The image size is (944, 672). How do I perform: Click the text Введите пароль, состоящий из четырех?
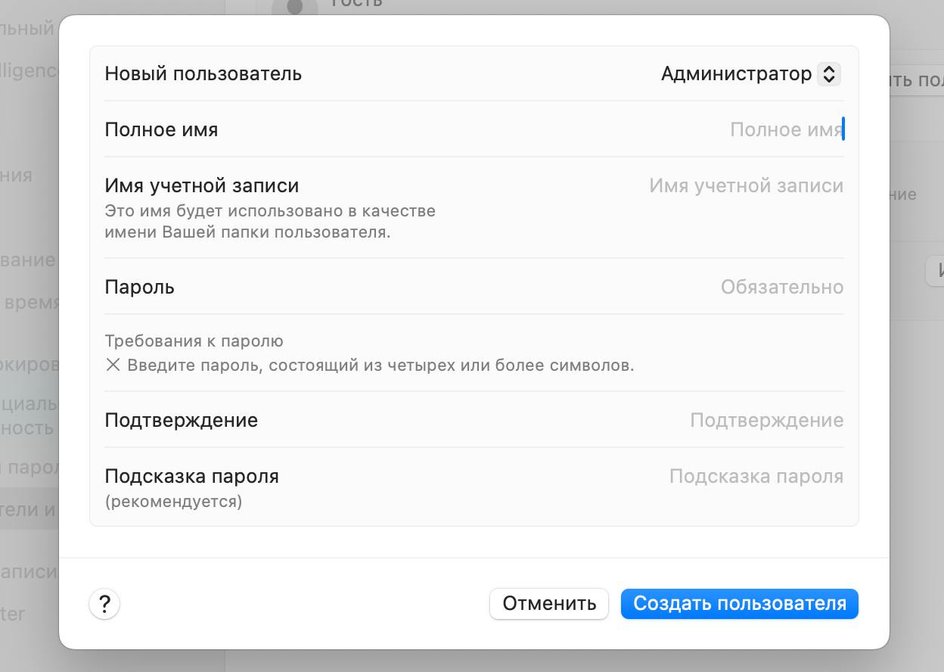291,365
